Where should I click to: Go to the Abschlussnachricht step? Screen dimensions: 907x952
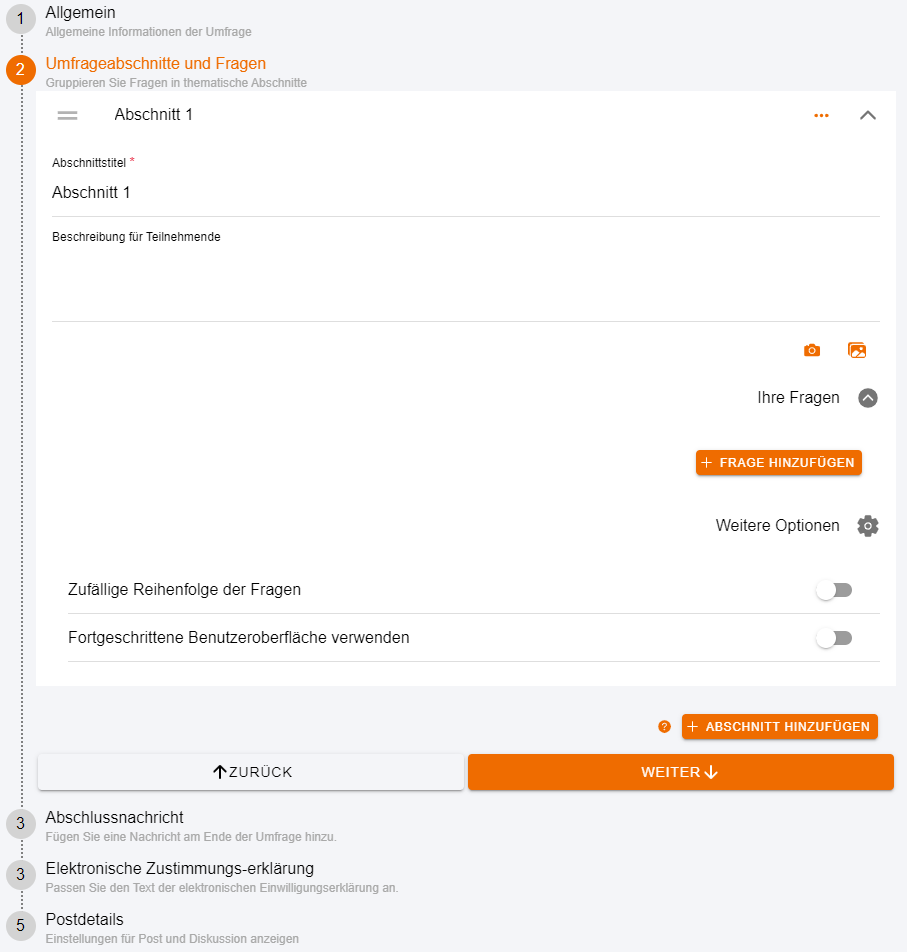pyautogui.click(x=114, y=817)
